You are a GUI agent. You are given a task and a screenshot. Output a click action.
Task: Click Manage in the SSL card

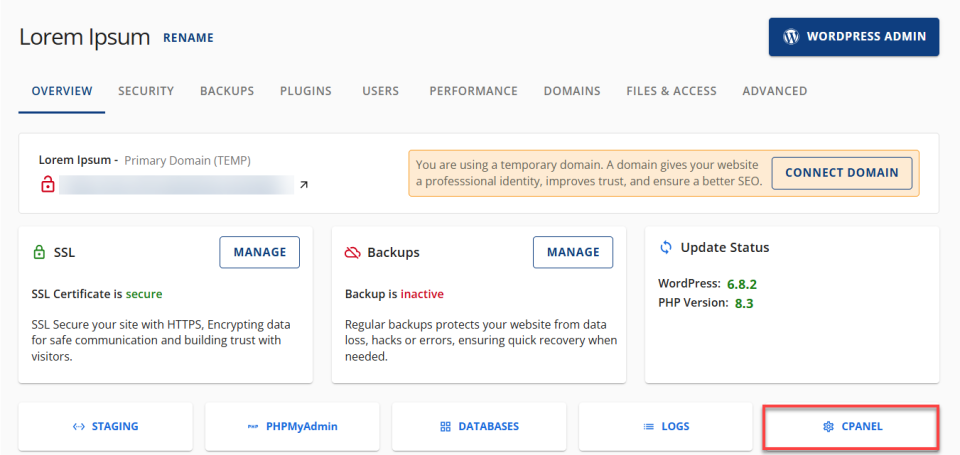(x=259, y=252)
